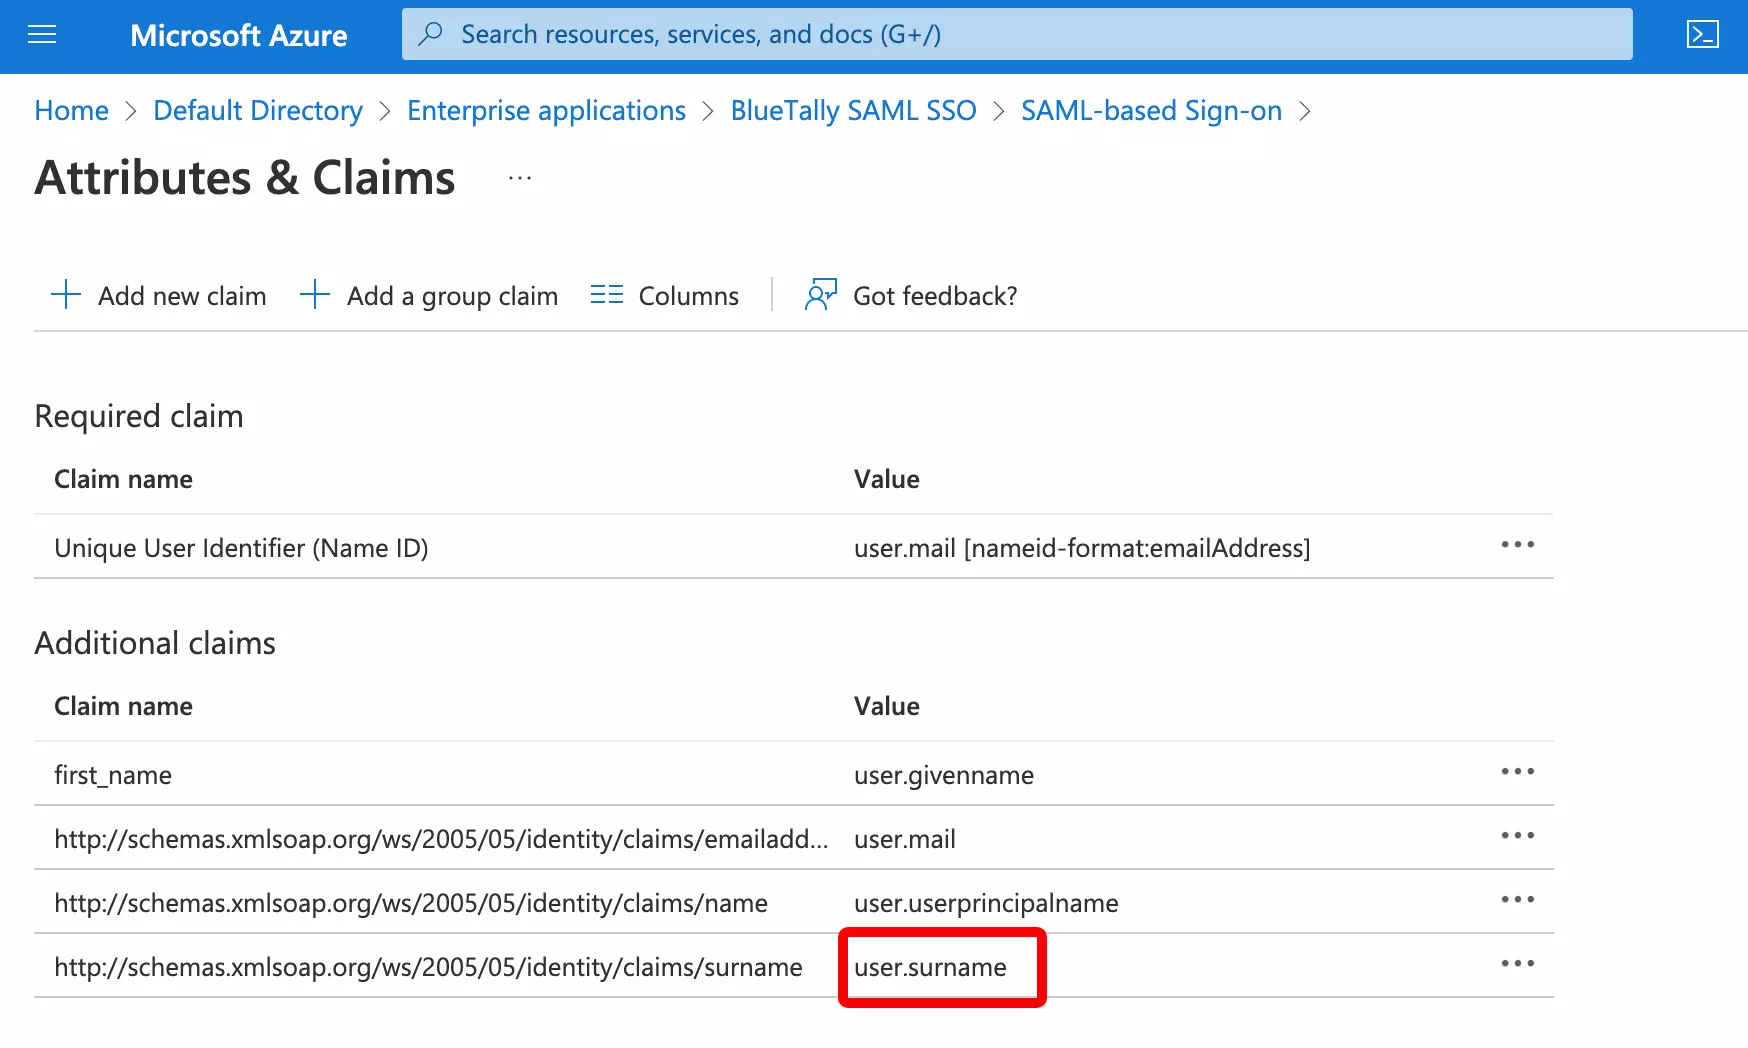Screen dimensions: 1748x1048
Task: Click the feedback person icon
Action: click(821, 295)
